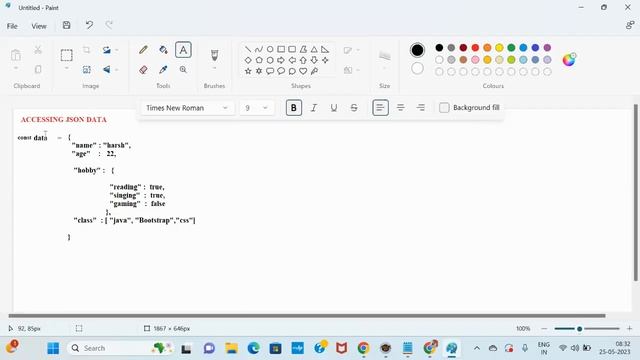Choose the Triangle shape

pos(314,49)
